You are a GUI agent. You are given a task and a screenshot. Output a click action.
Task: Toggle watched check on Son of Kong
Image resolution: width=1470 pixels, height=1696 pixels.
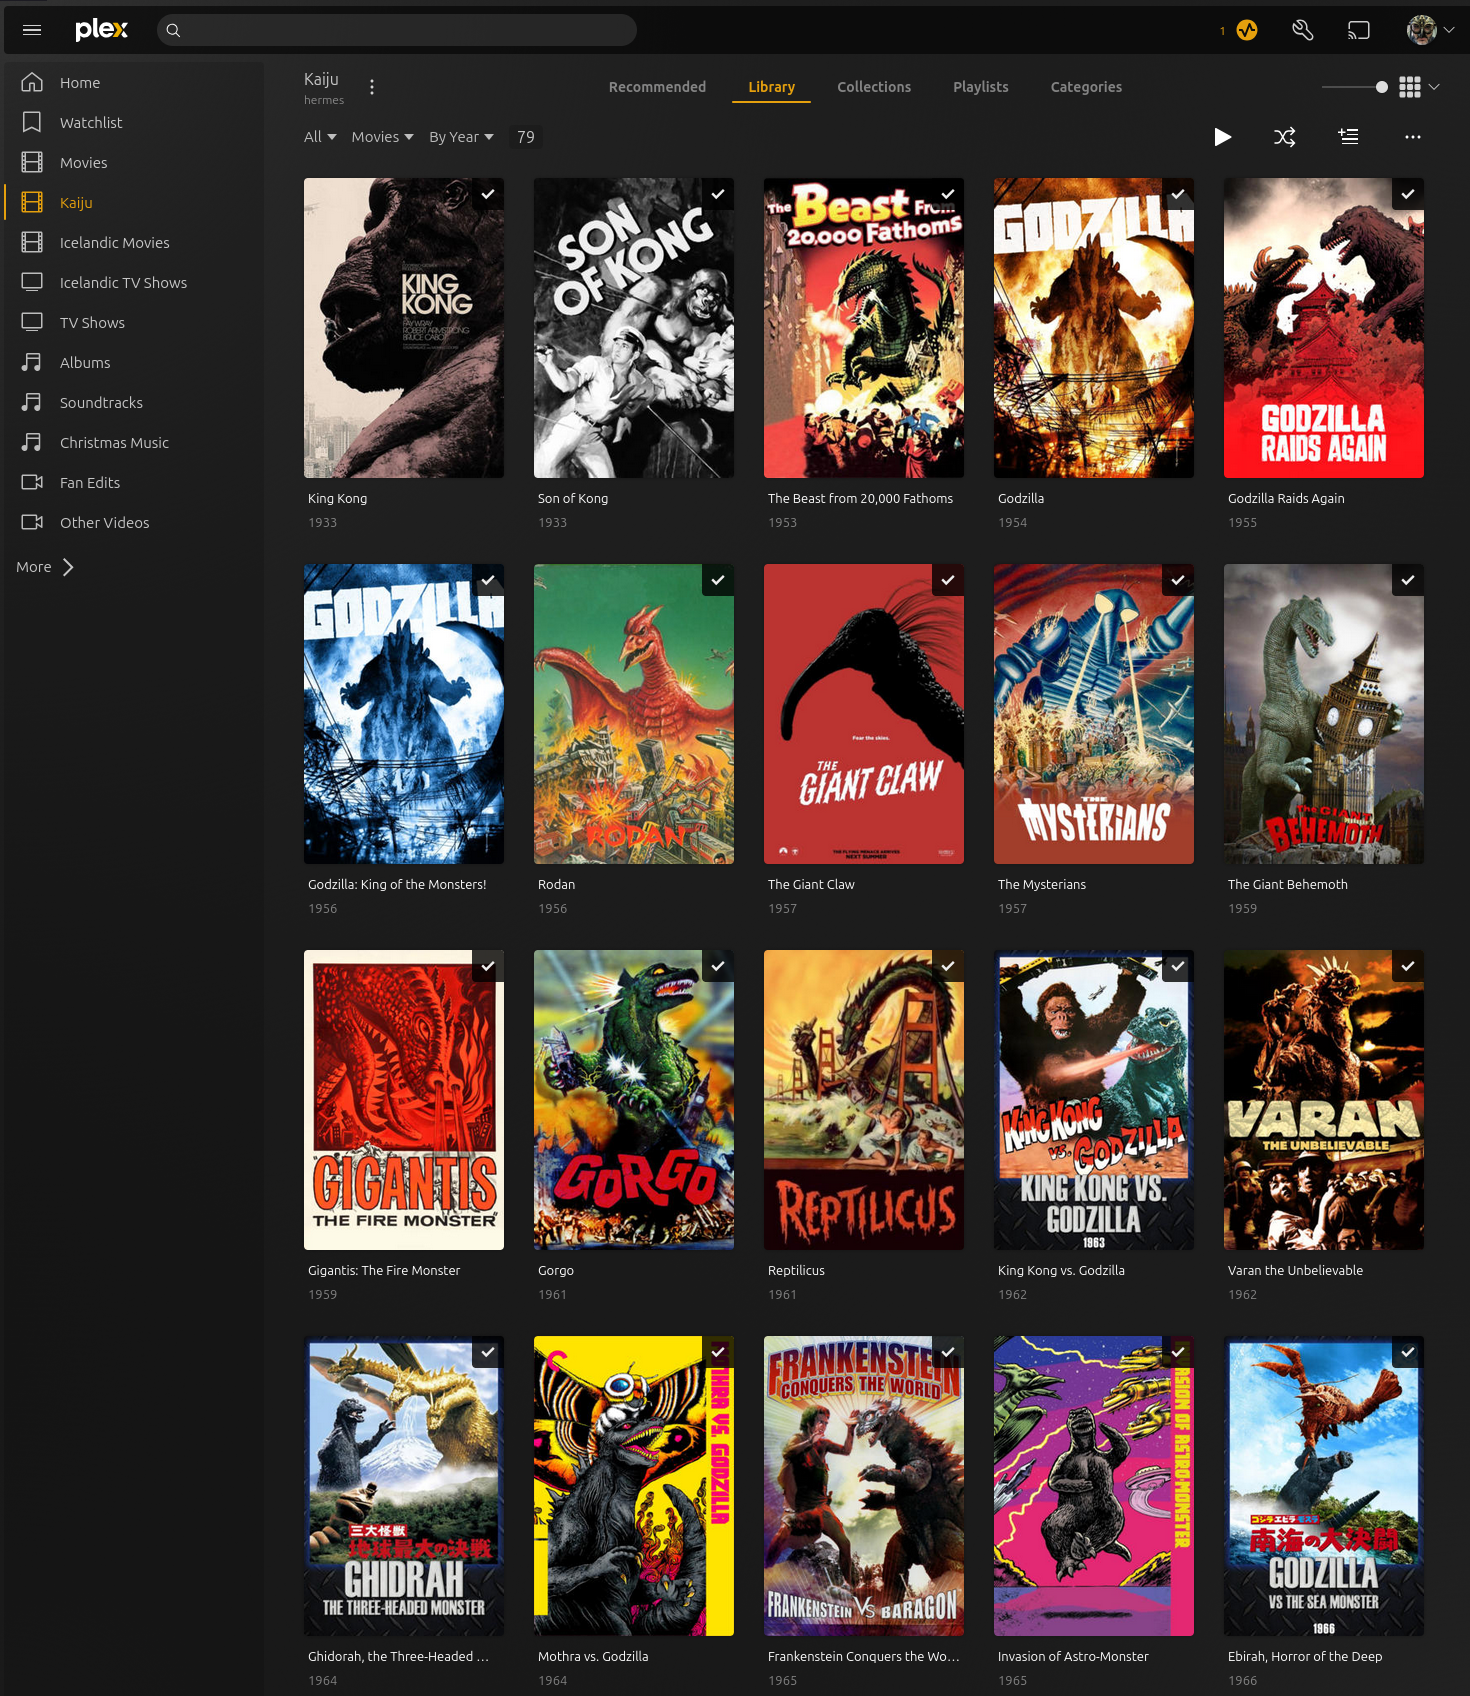(718, 194)
